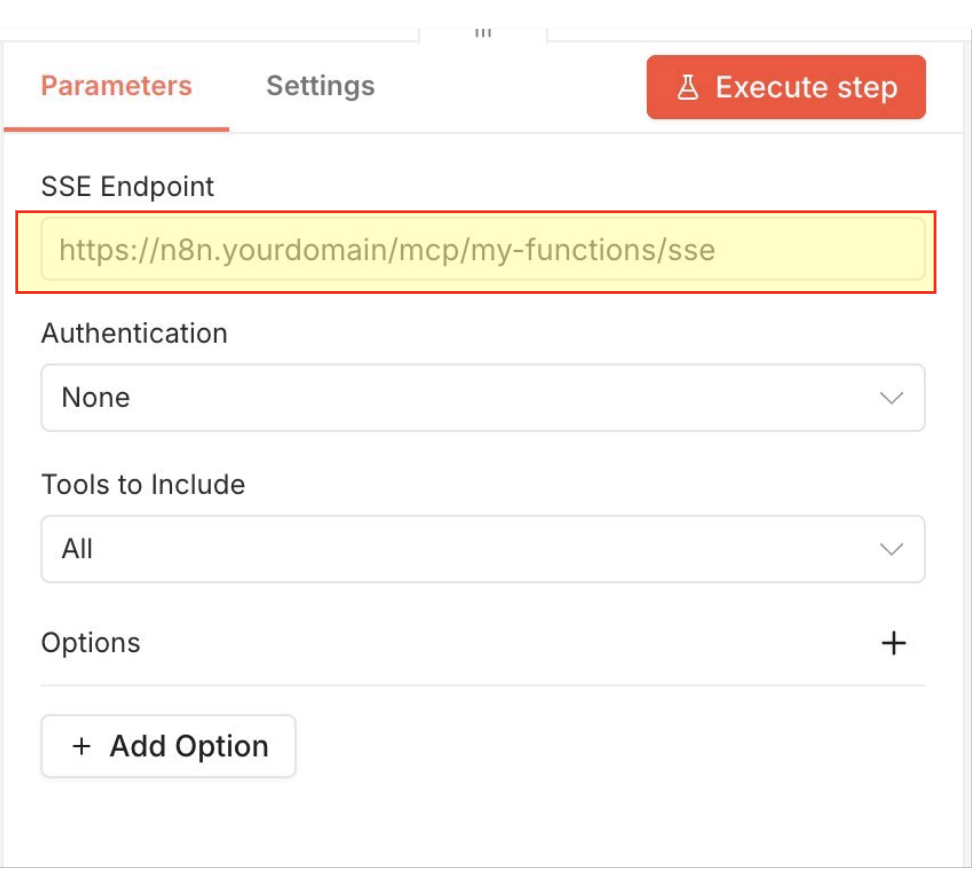Screen dimensions: 974x876
Task: Click the plus icon beside Options
Action: [894, 643]
